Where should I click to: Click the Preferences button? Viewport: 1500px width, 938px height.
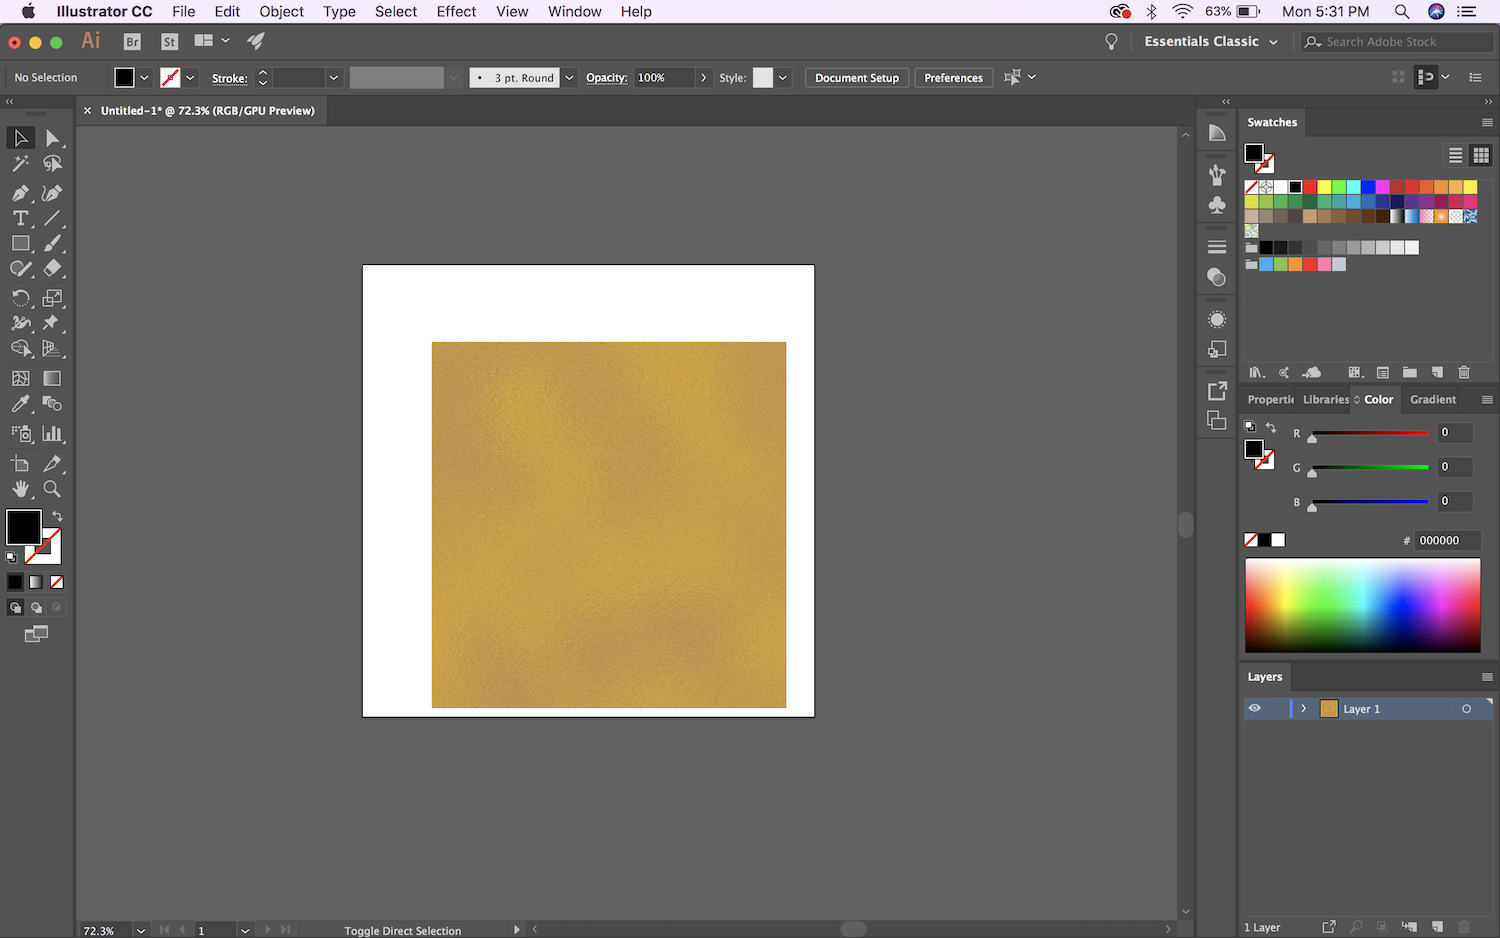tap(954, 78)
